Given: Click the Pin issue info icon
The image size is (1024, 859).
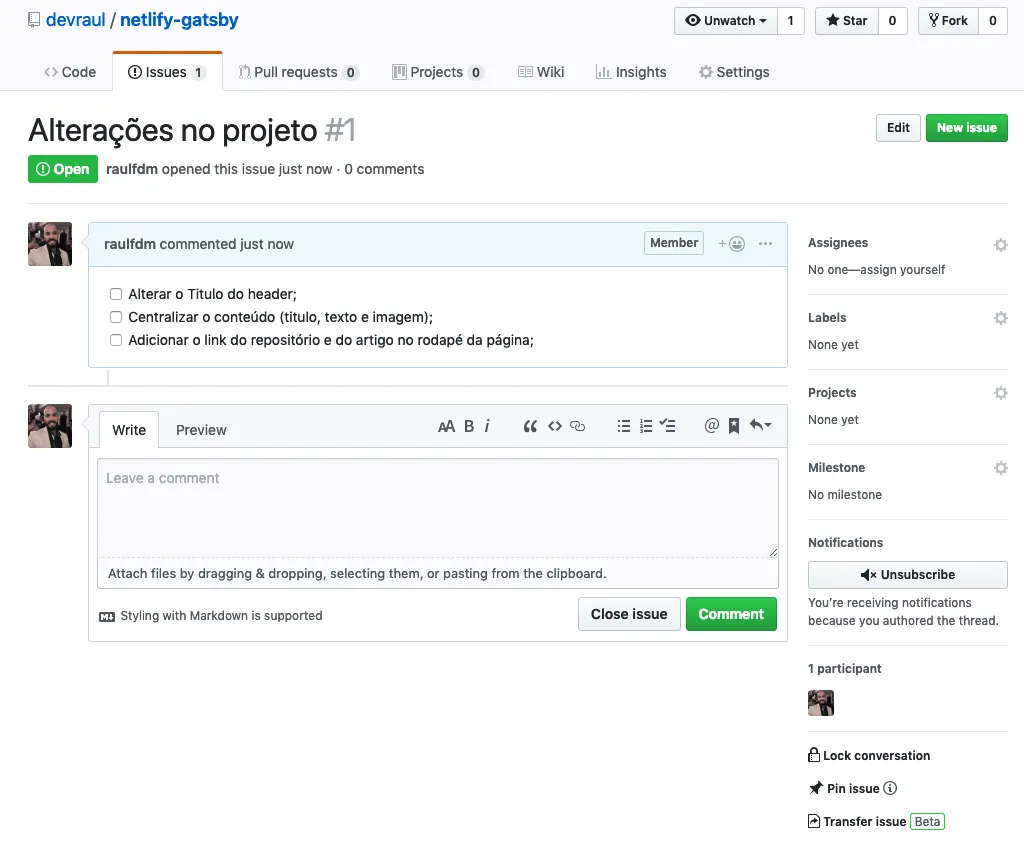Looking at the screenshot, I should [x=890, y=788].
